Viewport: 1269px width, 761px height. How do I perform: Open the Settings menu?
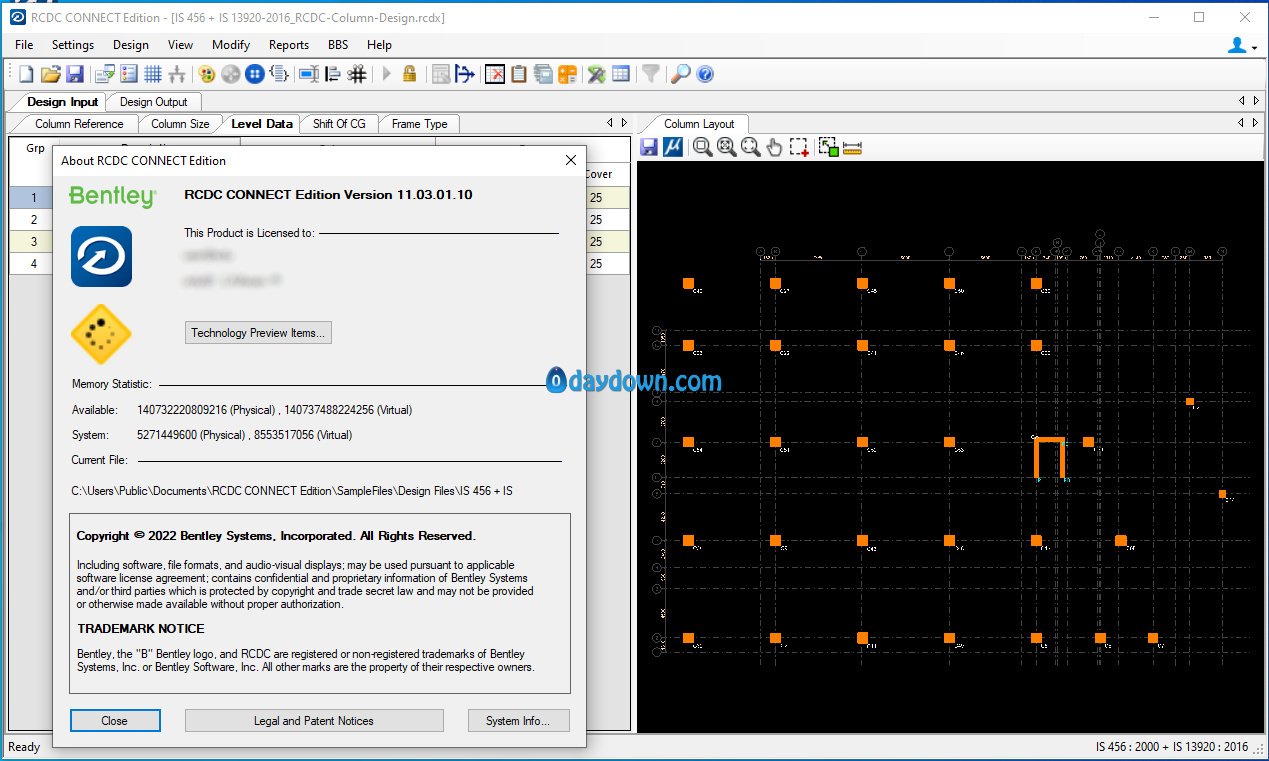pos(73,45)
